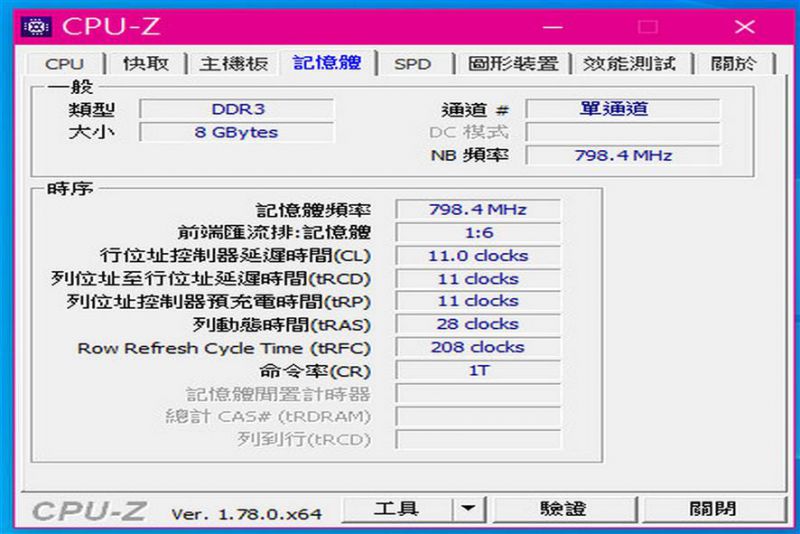Open the 主機板 tab
800x534 pixels.
tap(234, 64)
